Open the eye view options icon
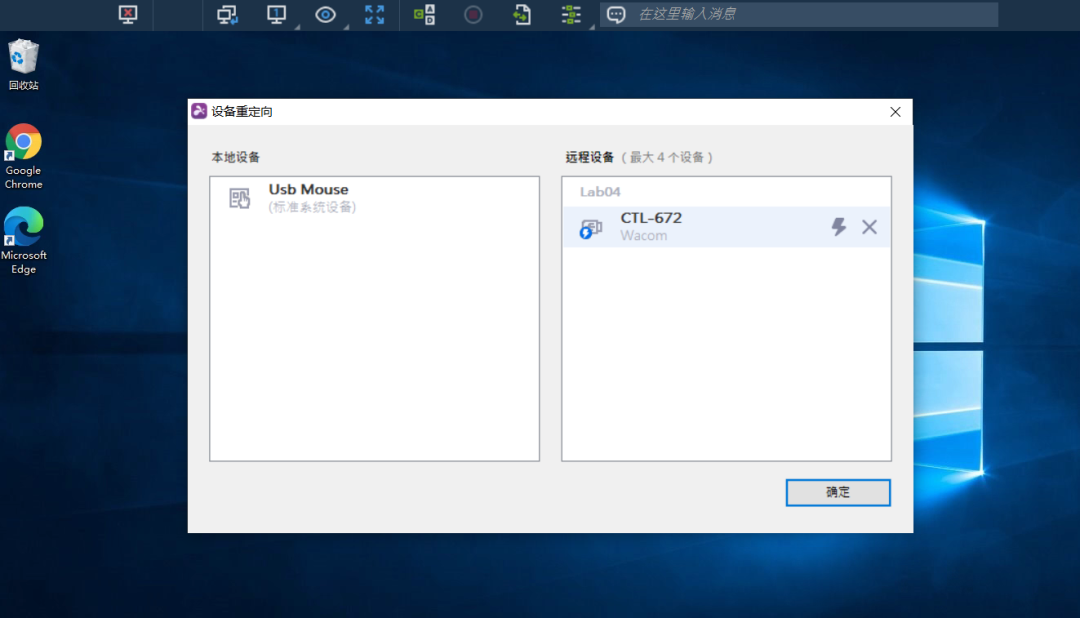The image size is (1080, 618). pyautogui.click(x=325, y=14)
